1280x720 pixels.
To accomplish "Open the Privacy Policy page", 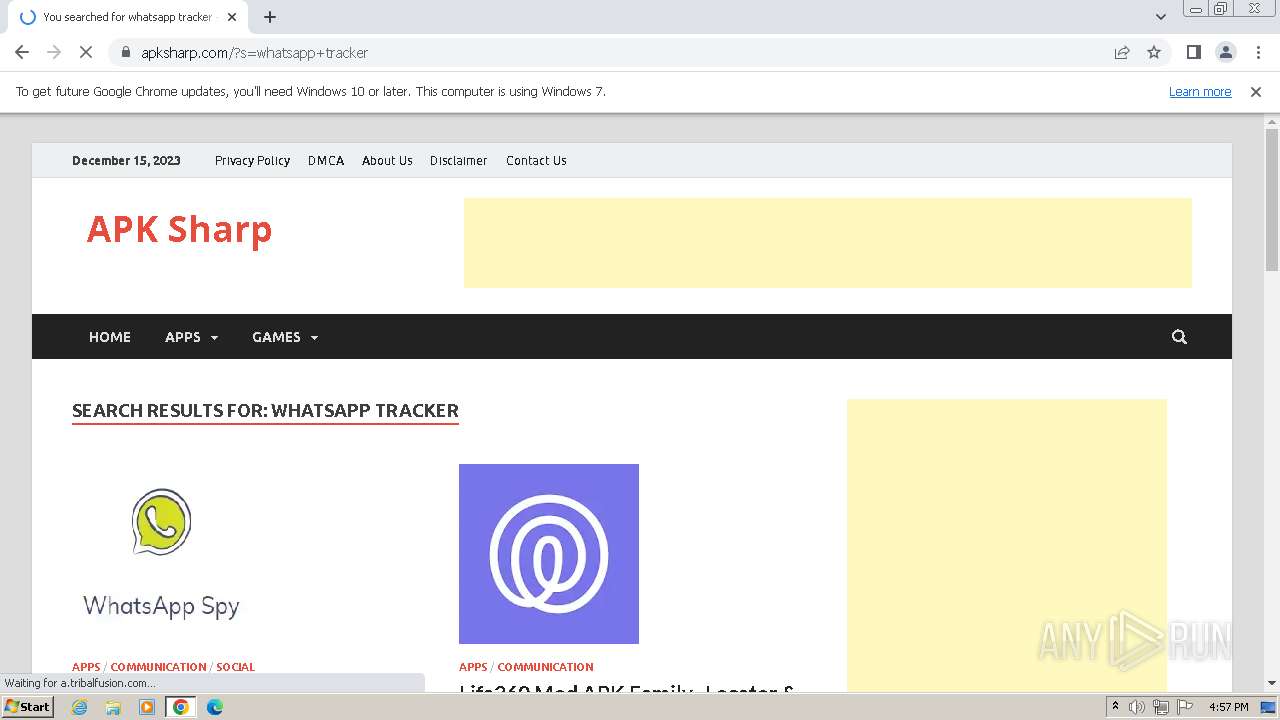I will coord(252,160).
